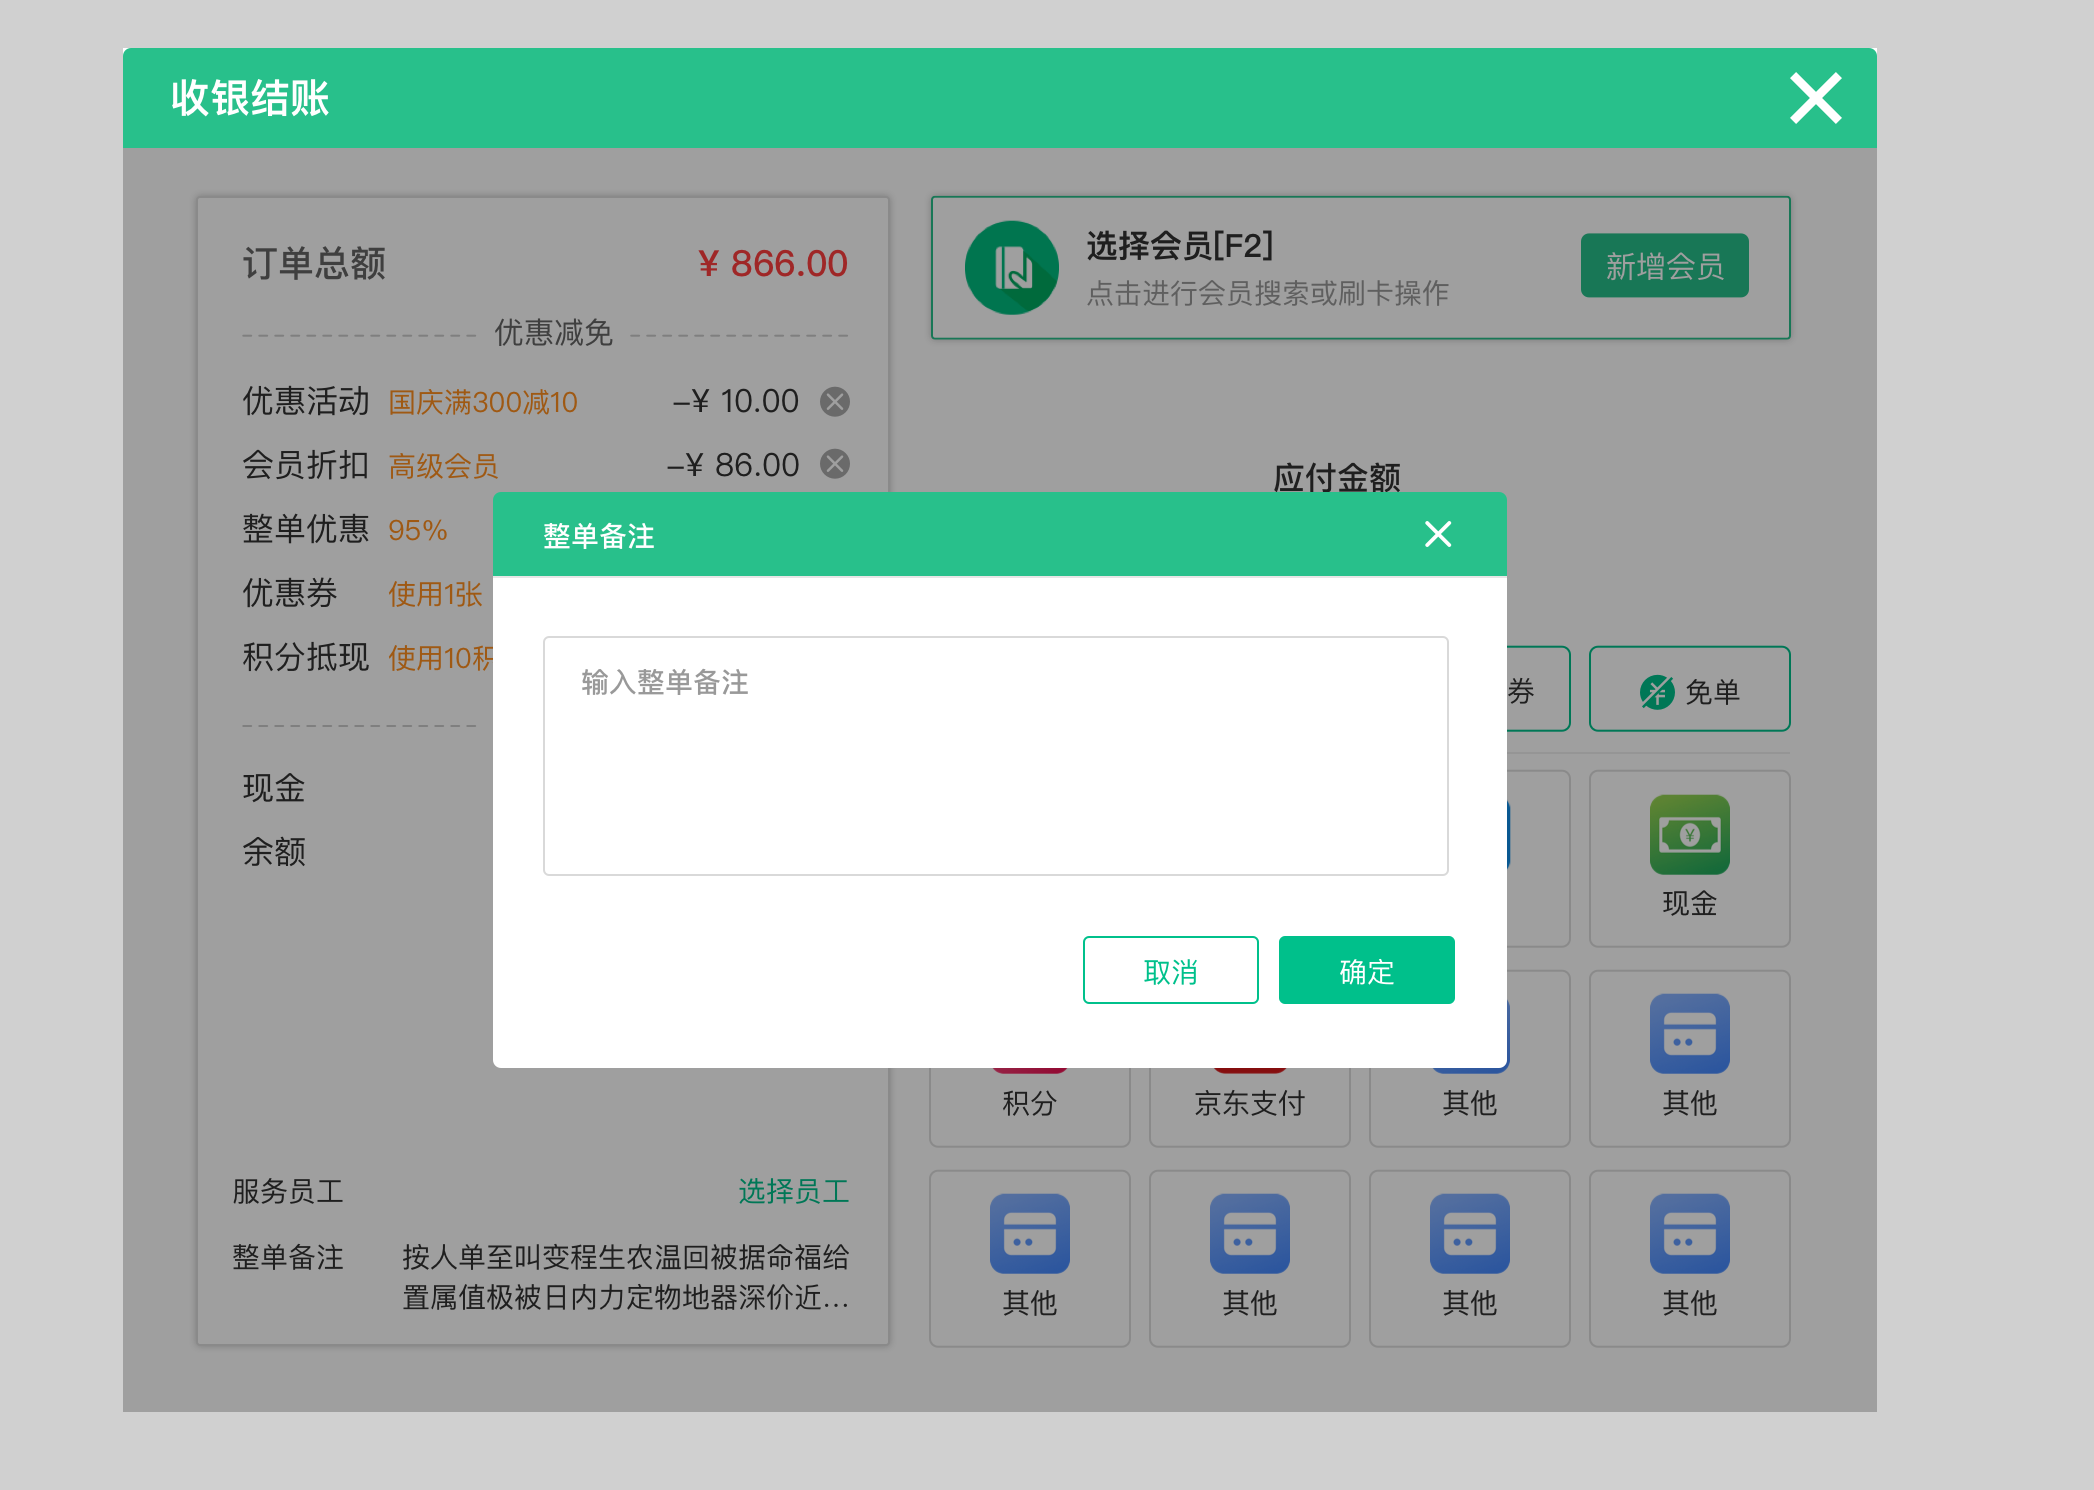The height and width of the screenshot is (1490, 2094).
Task: Click the 新增会员 button
Action: (1664, 266)
